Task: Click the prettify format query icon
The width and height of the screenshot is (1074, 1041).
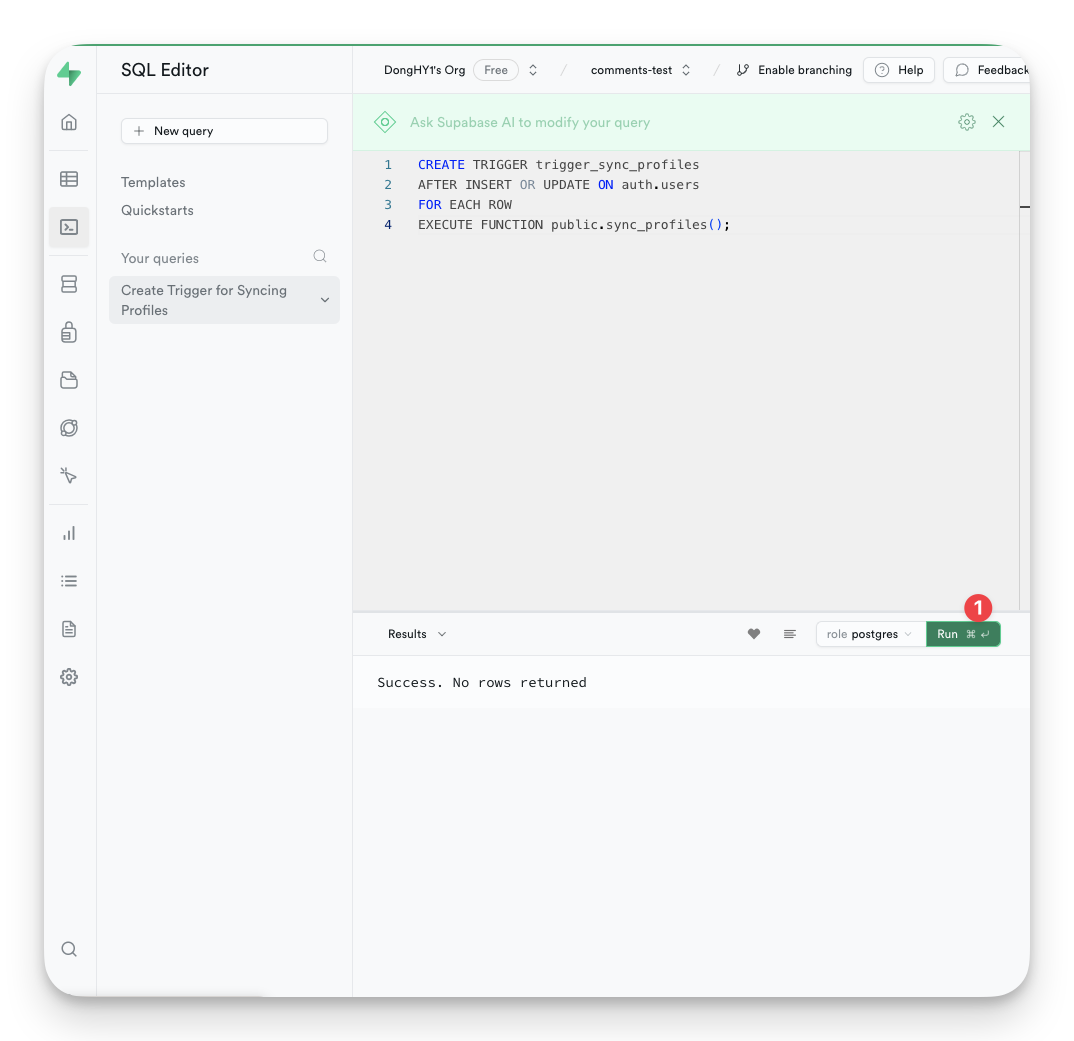Action: (x=790, y=634)
